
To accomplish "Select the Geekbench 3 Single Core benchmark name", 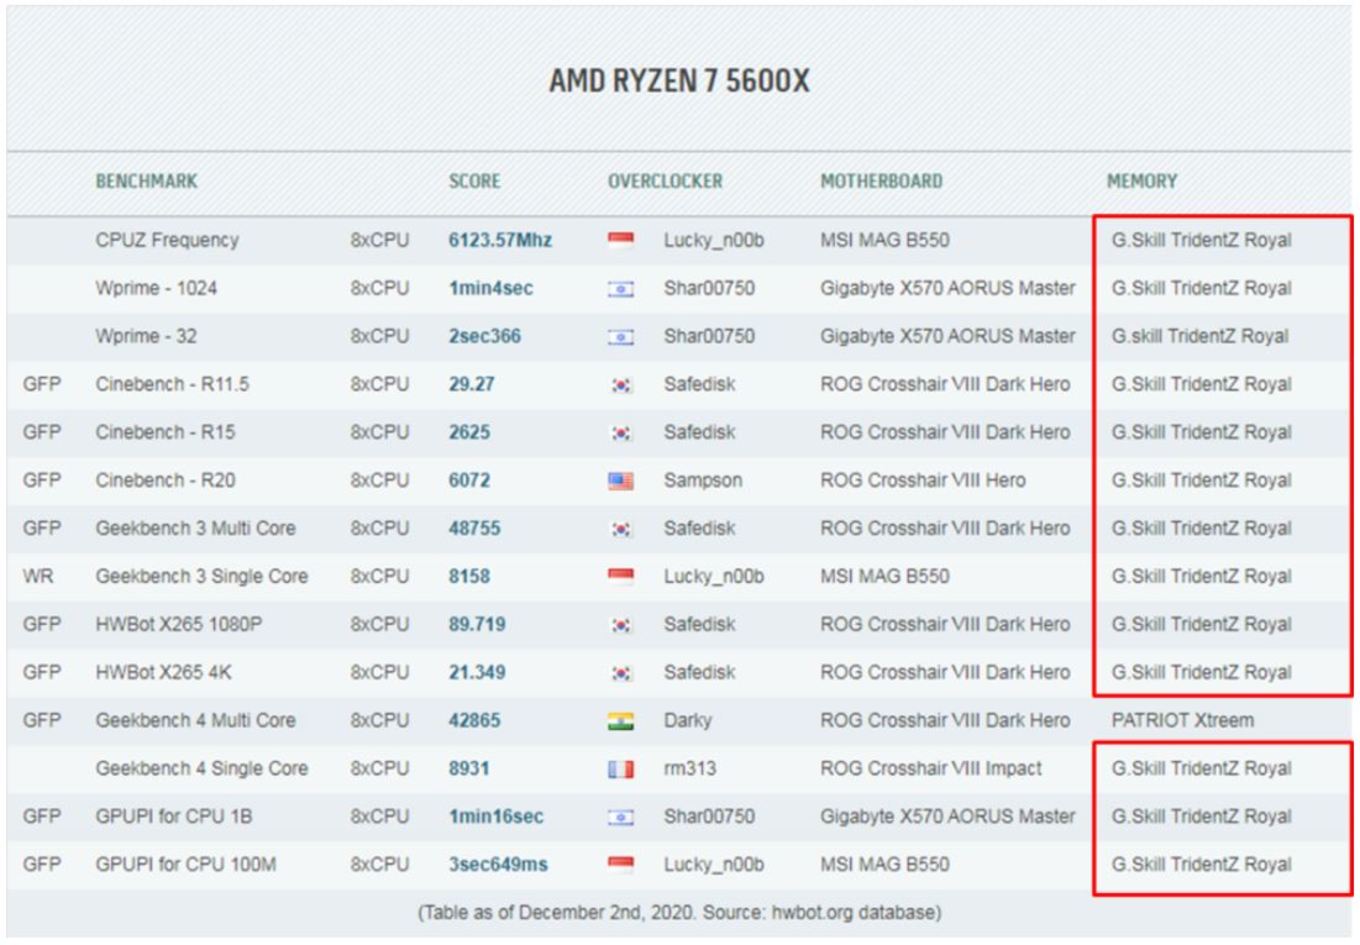I will [202, 576].
